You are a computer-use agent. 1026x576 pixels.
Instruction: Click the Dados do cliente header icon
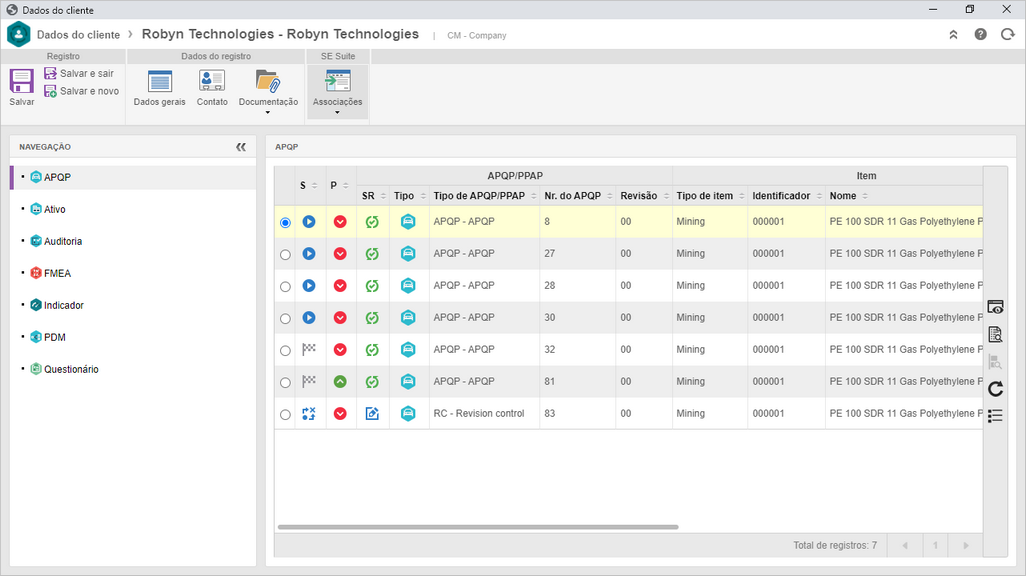(x=18, y=35)
